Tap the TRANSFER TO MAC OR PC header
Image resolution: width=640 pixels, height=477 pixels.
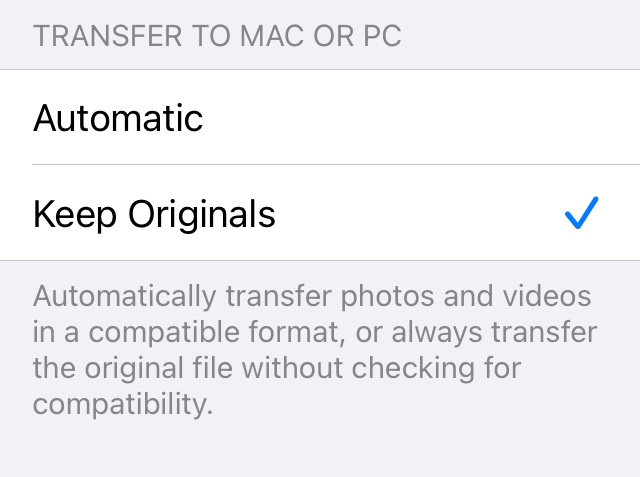[217, 36]
